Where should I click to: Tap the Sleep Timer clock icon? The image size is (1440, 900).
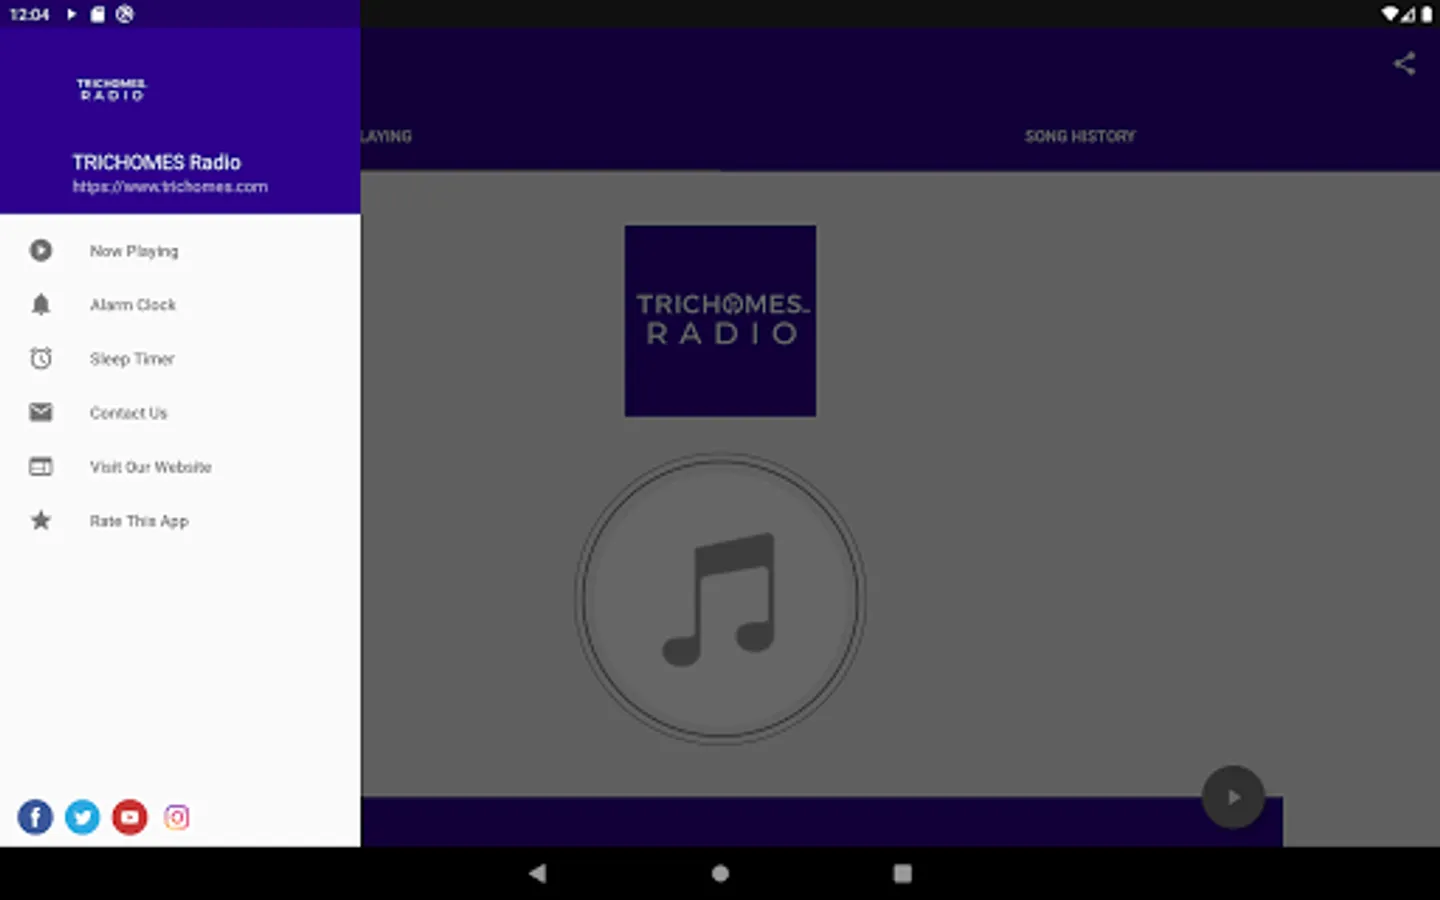click(40, 358)
